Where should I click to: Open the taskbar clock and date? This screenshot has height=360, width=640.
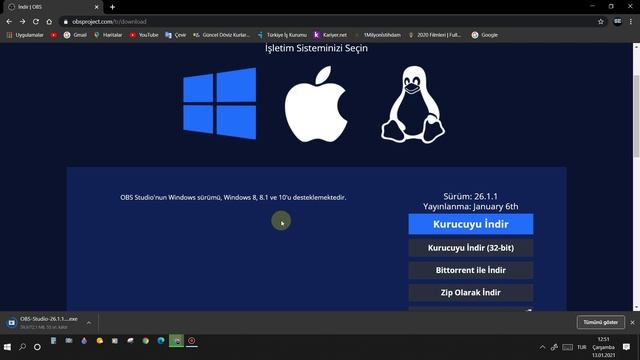tap(604, 347)
